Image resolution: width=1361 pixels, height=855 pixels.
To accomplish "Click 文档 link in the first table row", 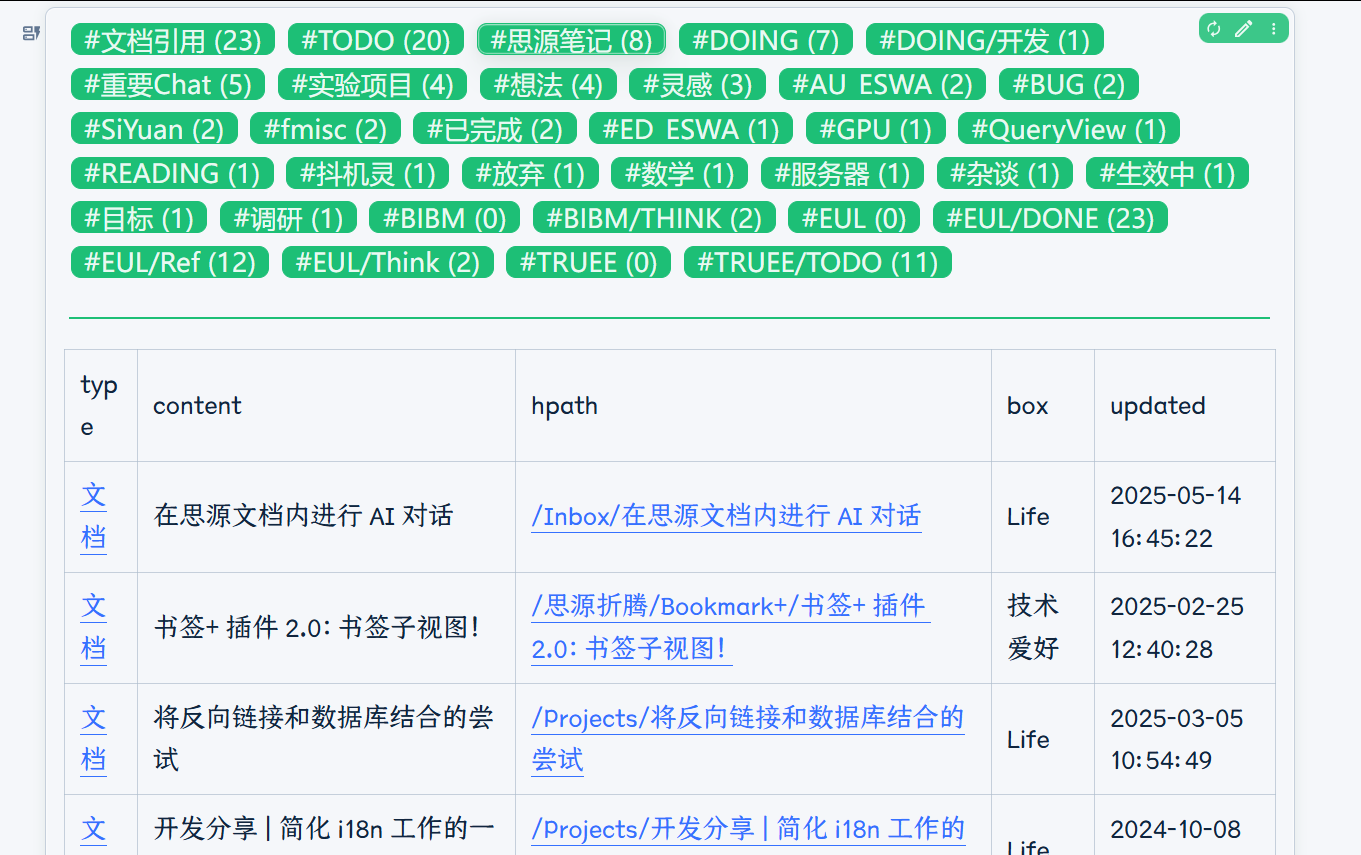I will tap(93, 517).
